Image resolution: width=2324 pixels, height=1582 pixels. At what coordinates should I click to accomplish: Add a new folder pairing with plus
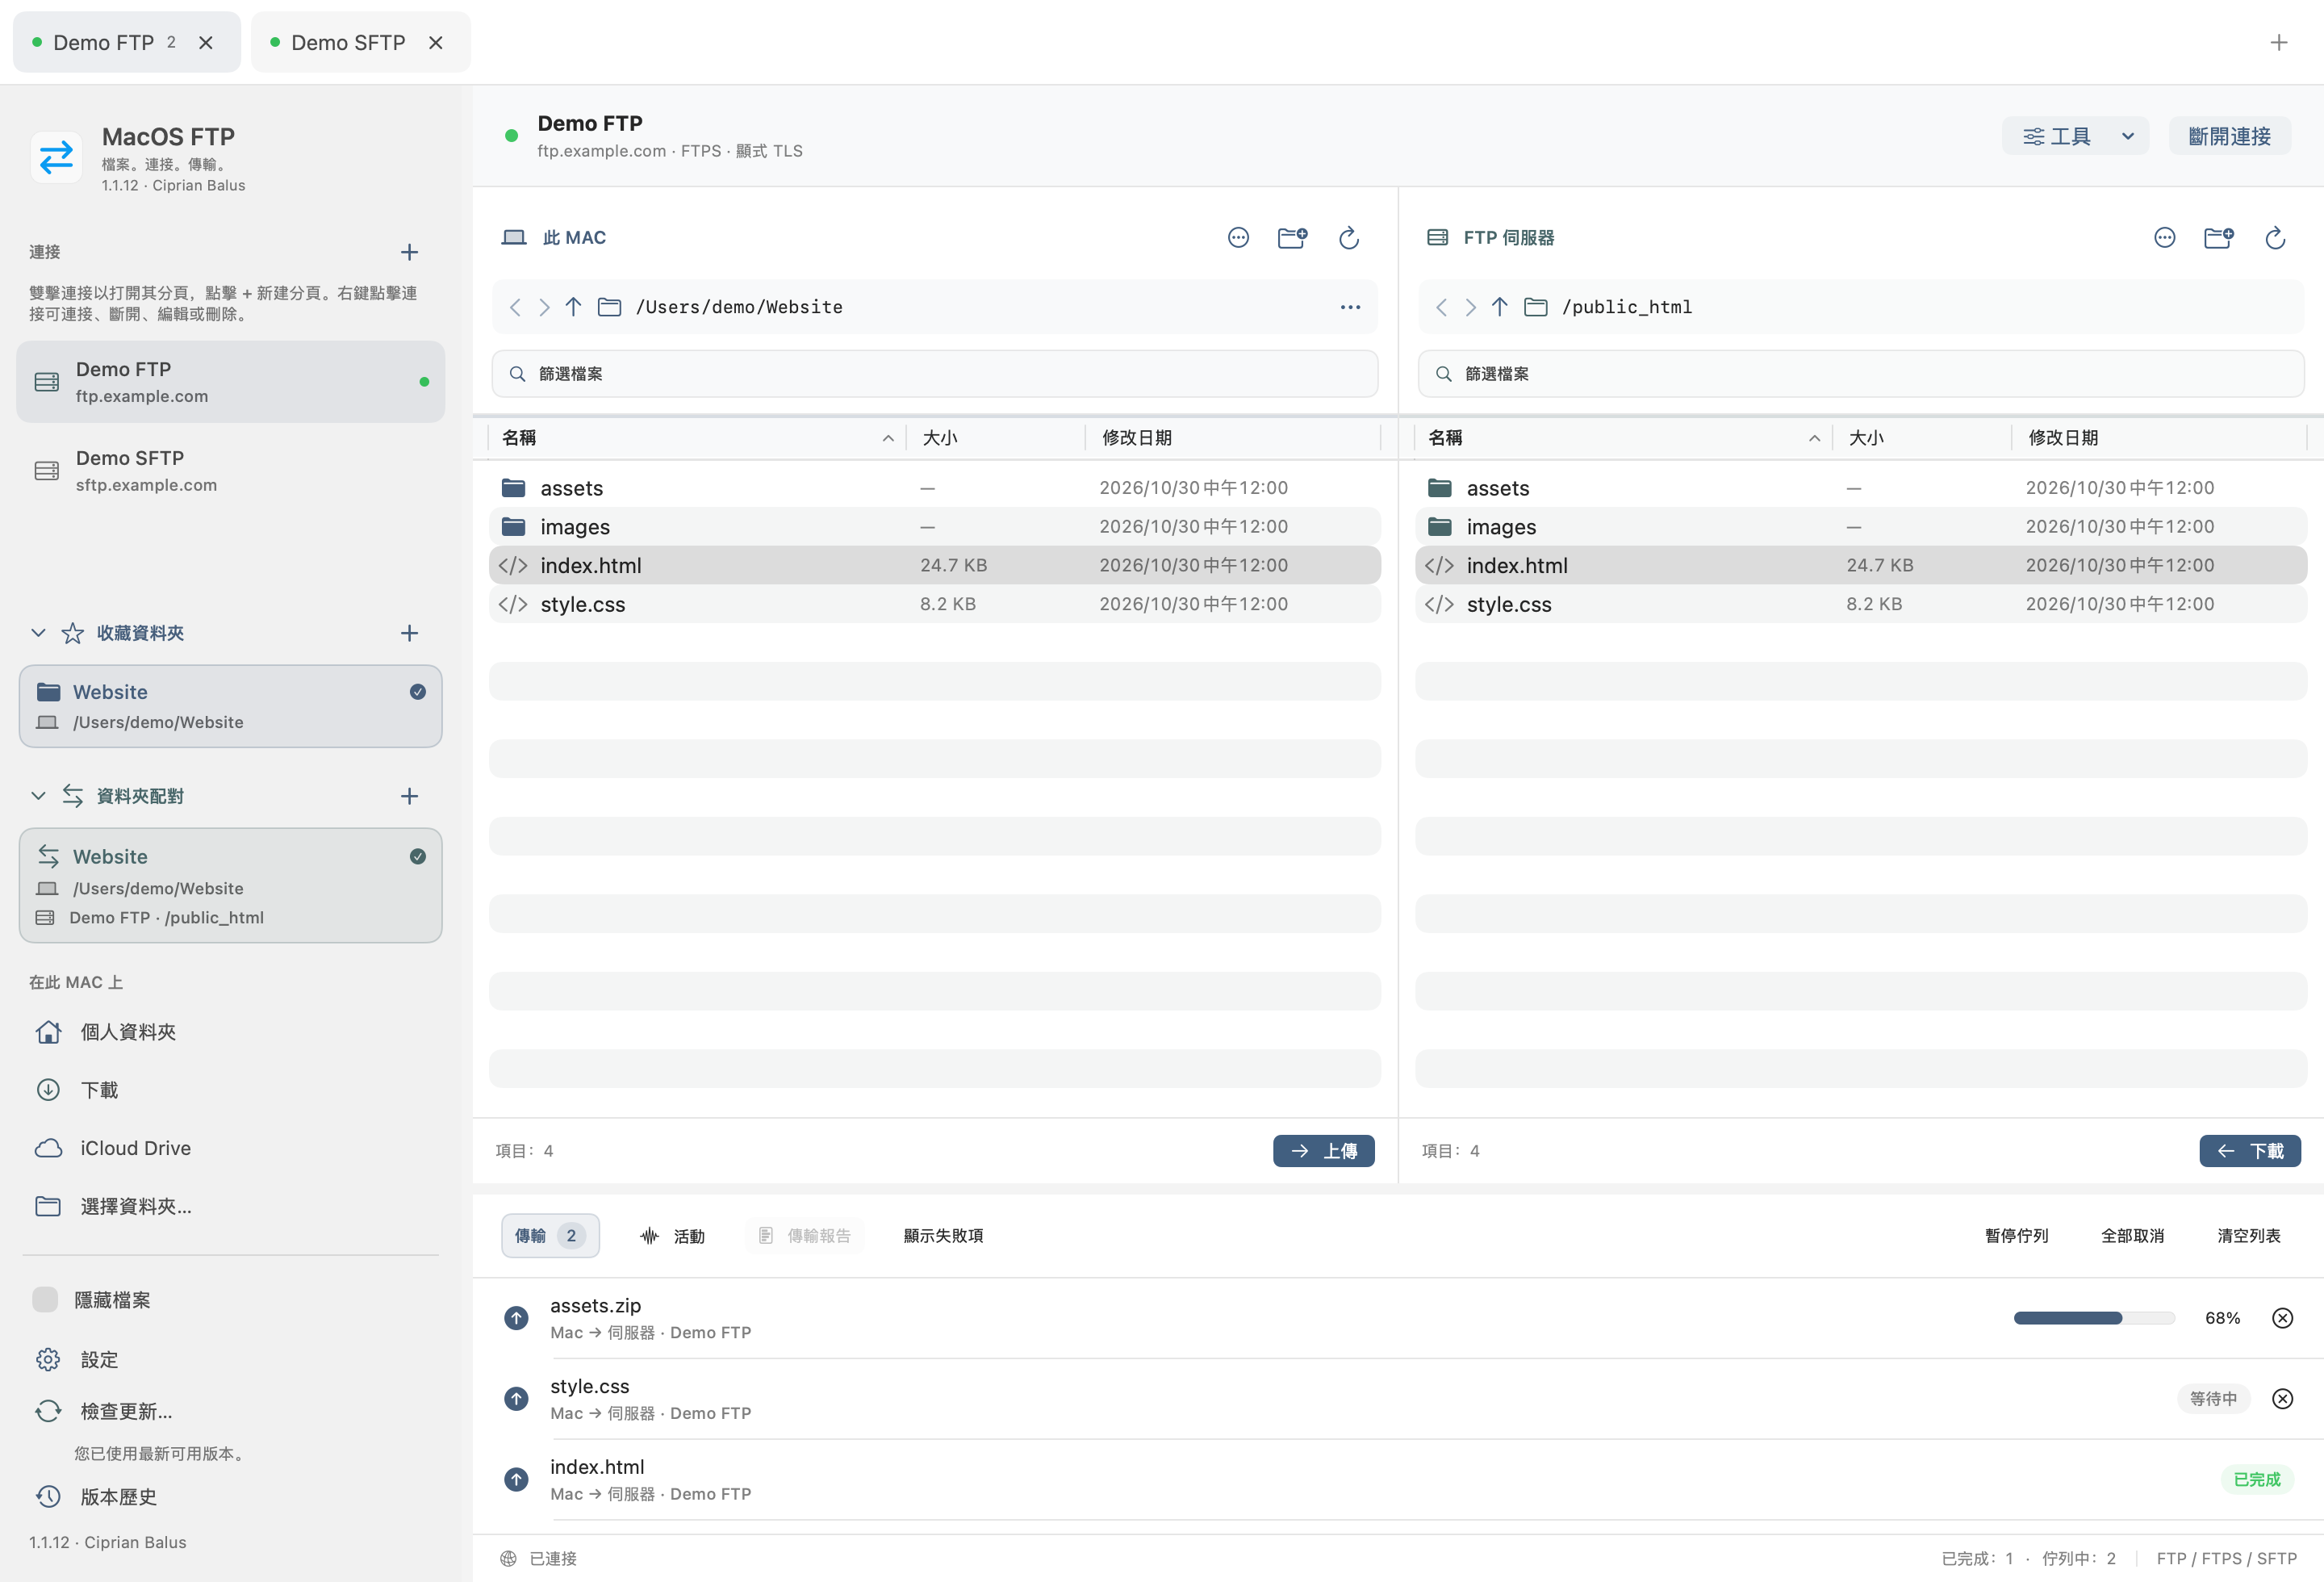coord(409,796)
